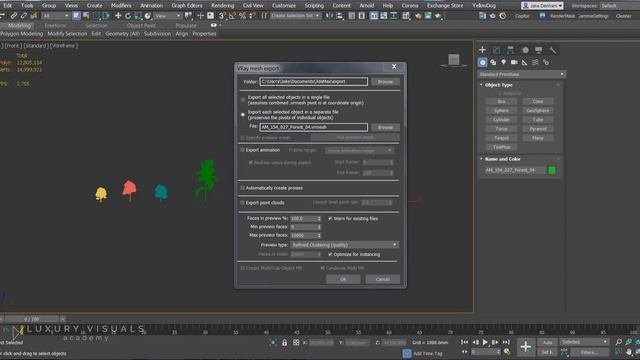Screen dimensions: 640x360
Task: Activate the Select Object tool
Action: coord(76,16)
